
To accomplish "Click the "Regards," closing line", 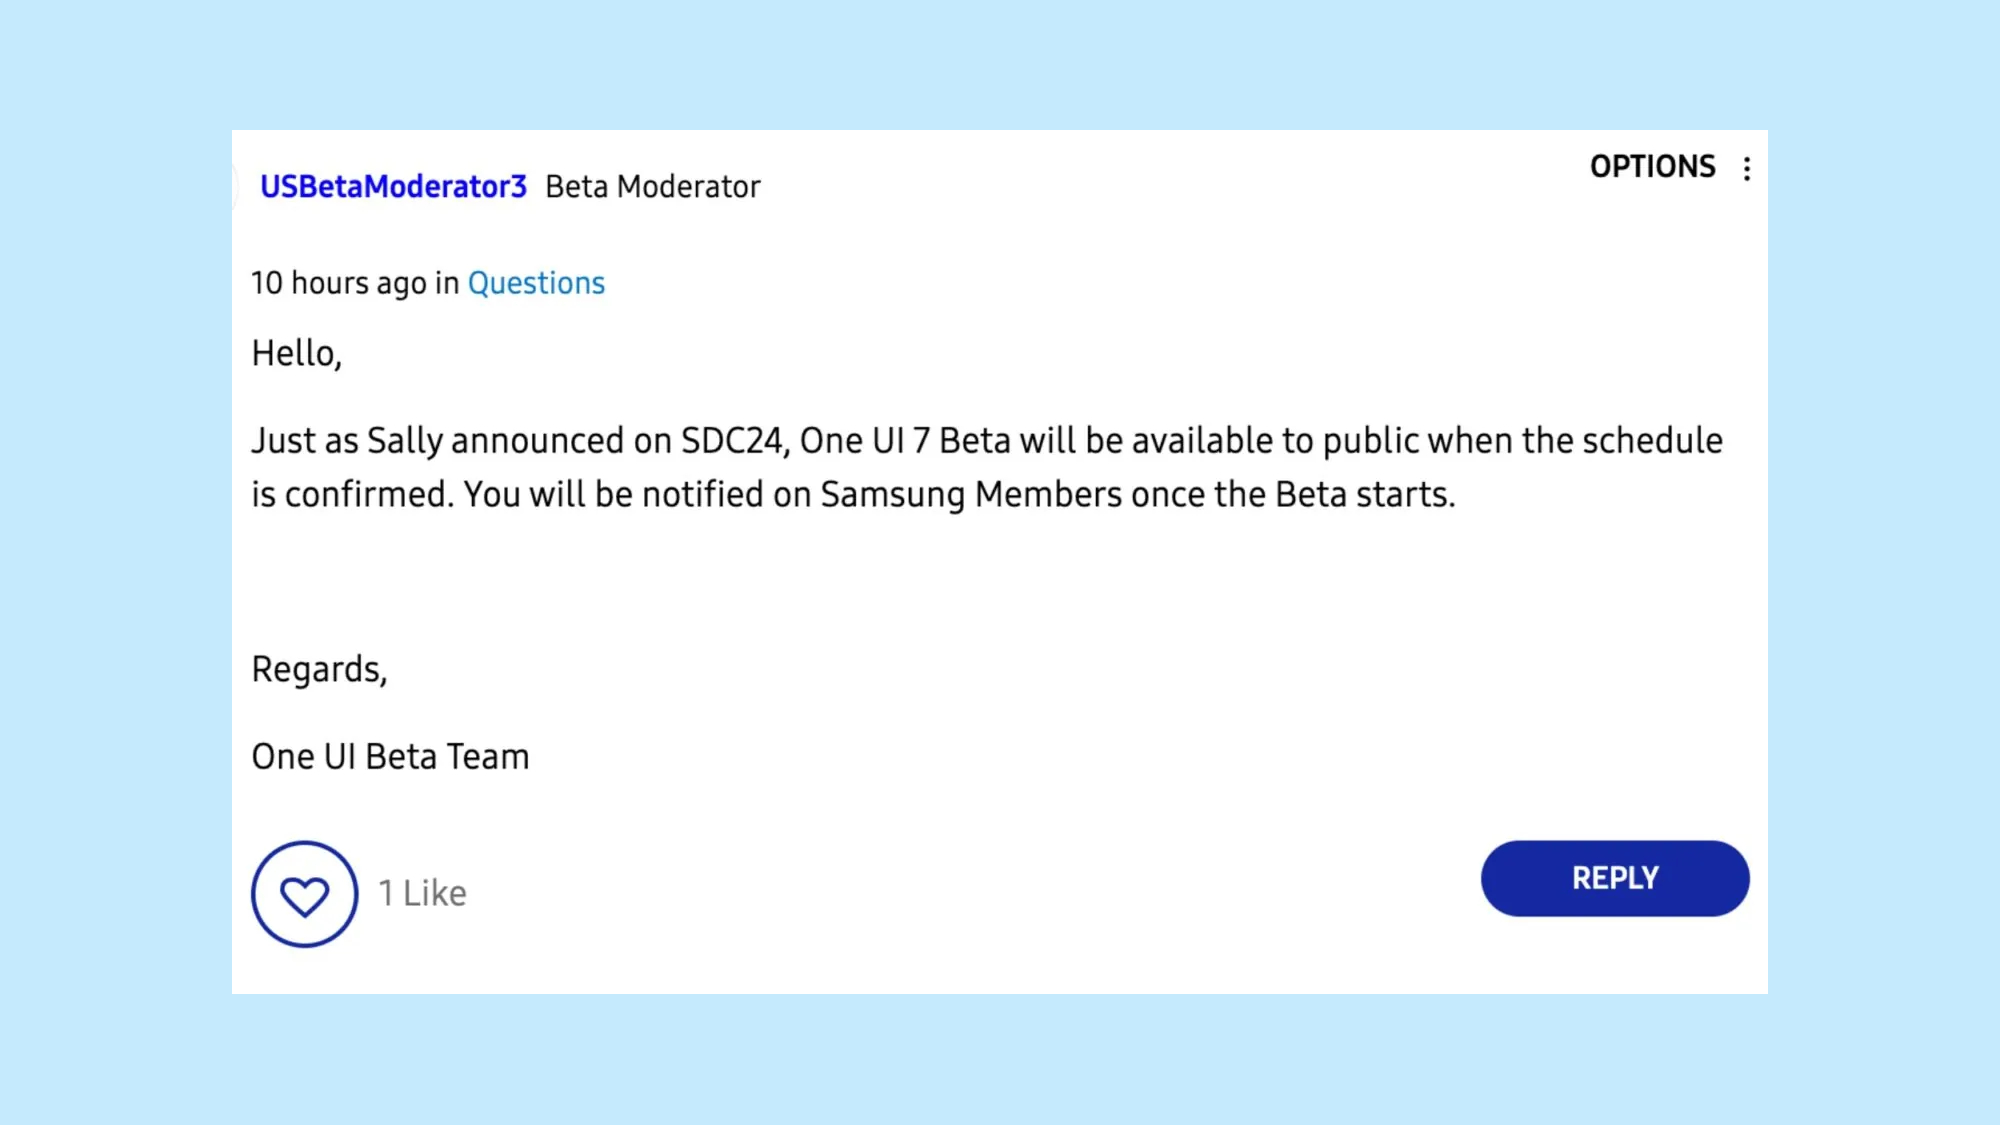I will coord(319,669).
